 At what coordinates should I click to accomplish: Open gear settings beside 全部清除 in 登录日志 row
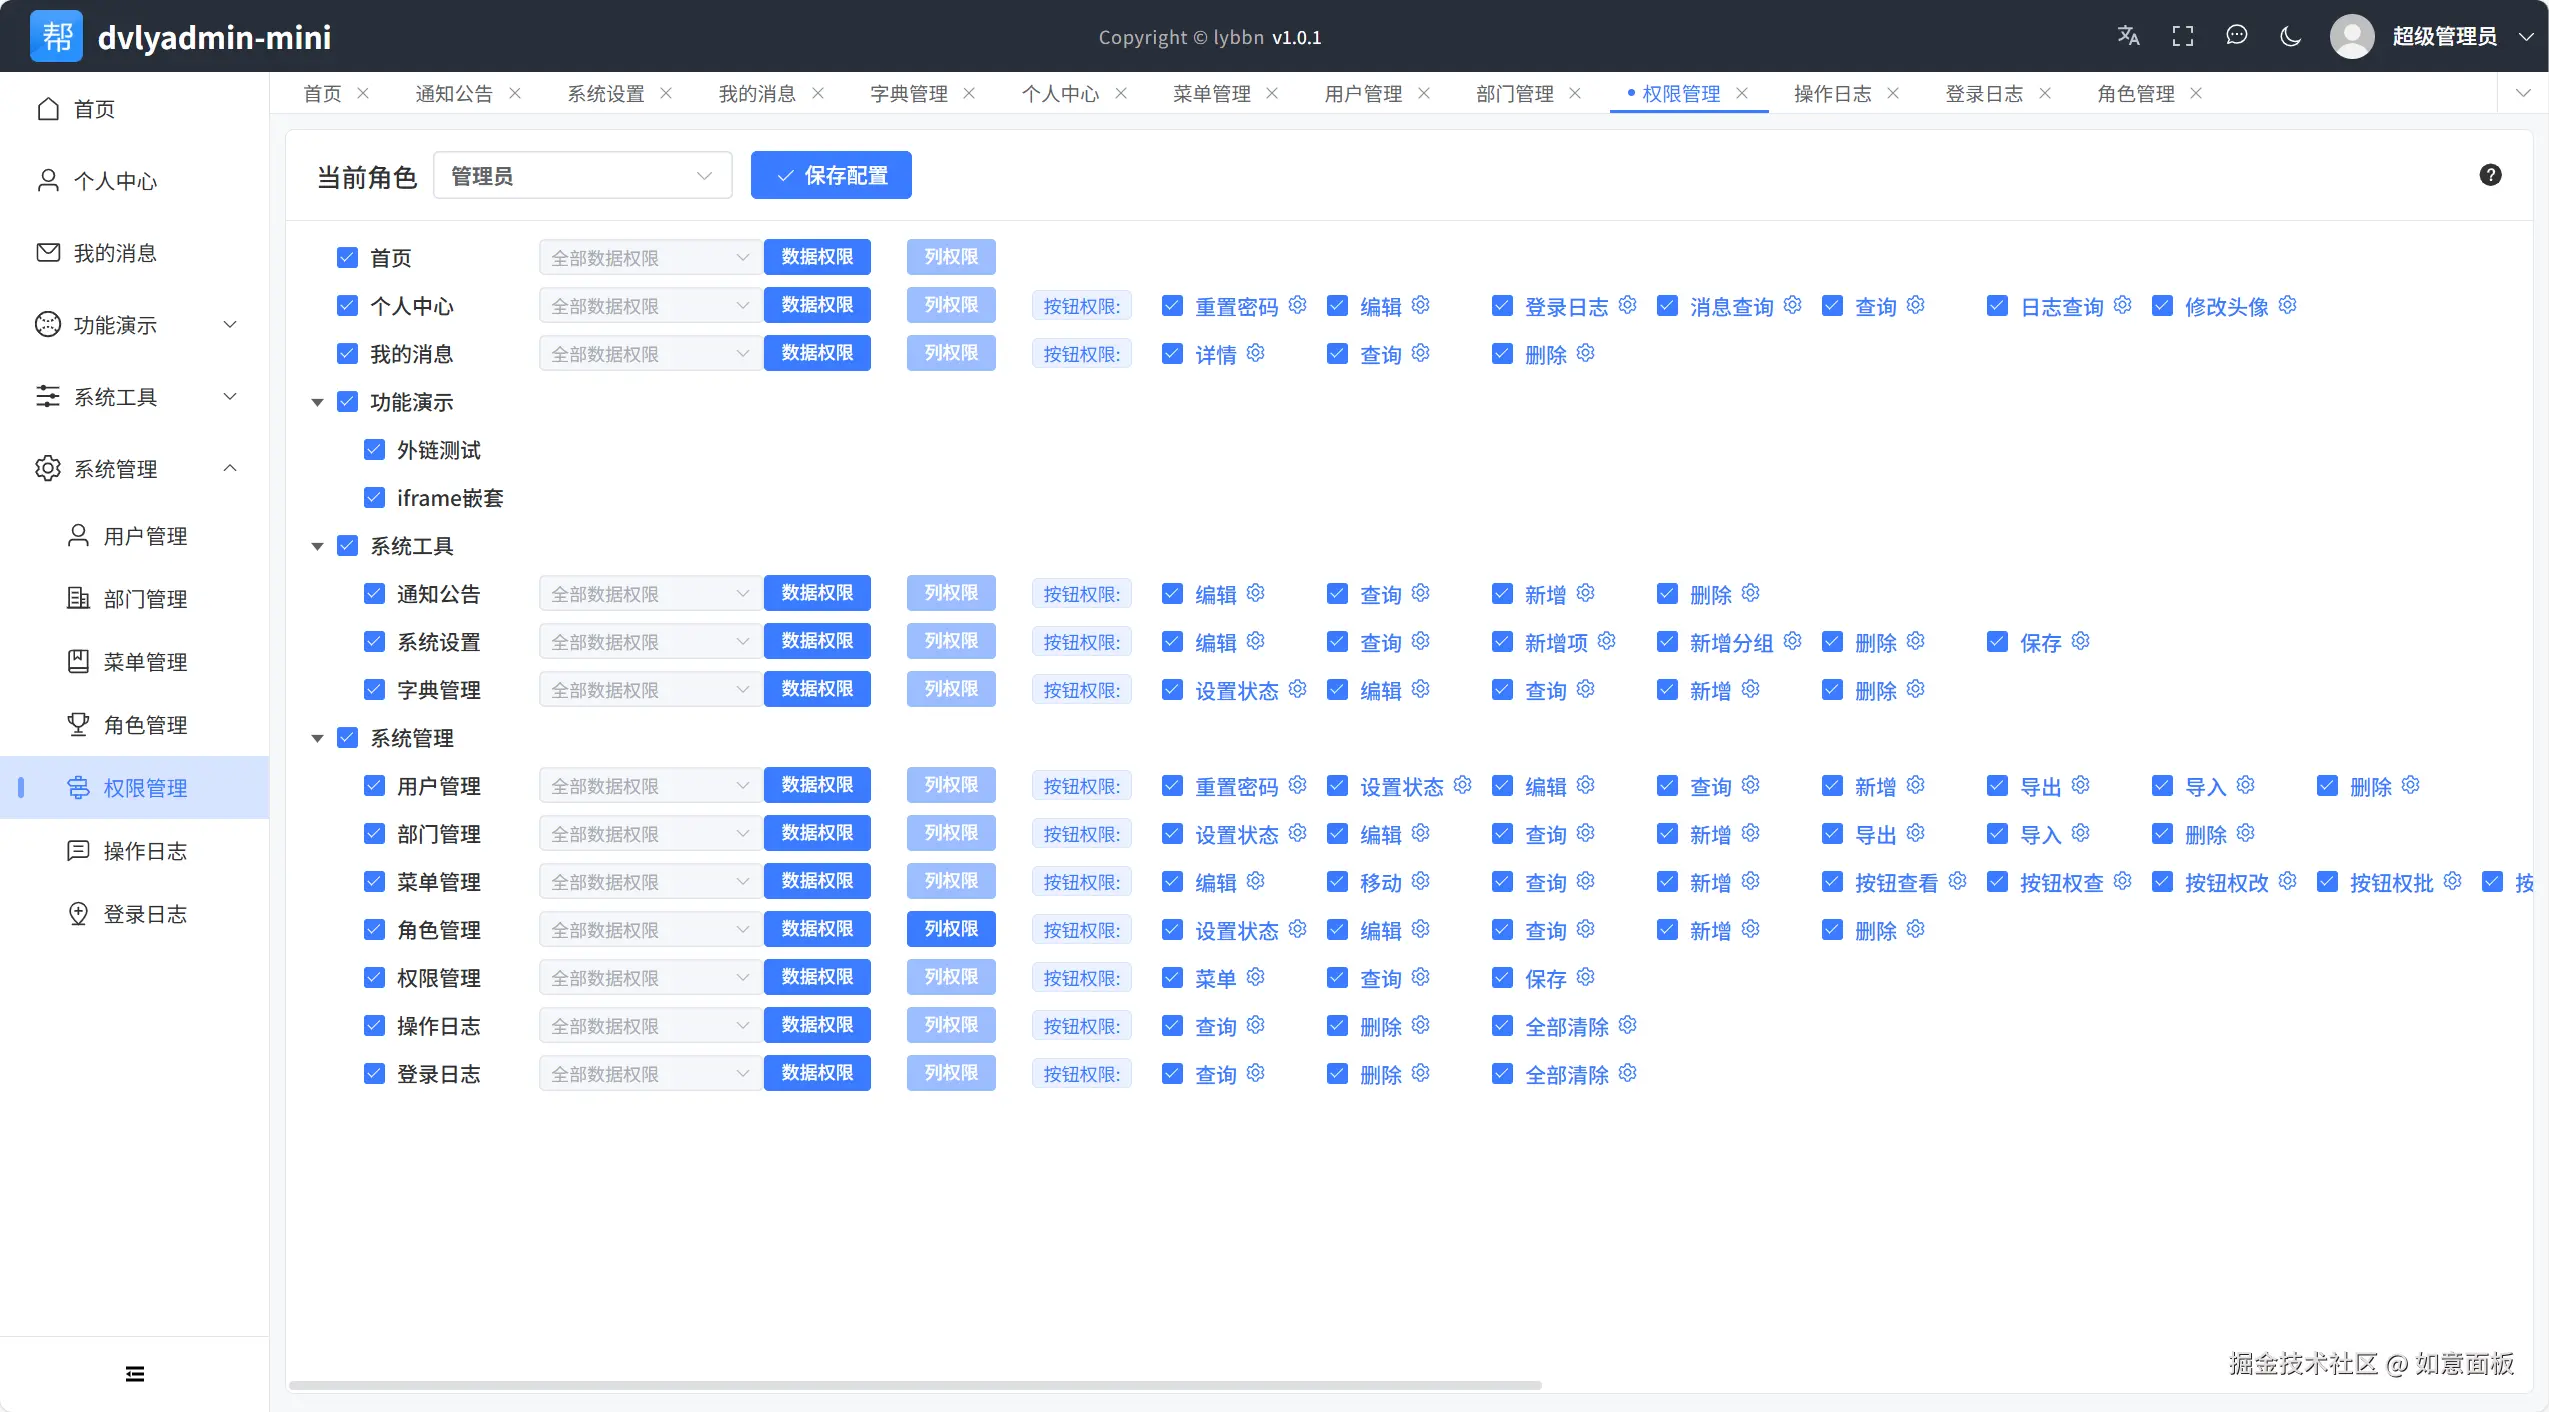(1627, 1072)
